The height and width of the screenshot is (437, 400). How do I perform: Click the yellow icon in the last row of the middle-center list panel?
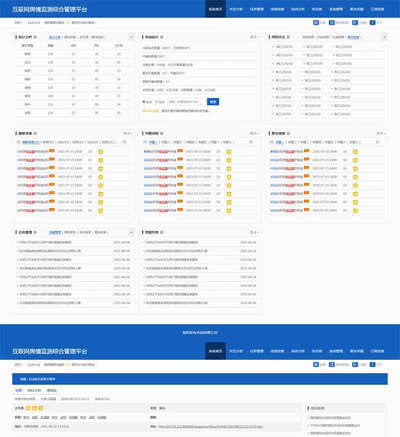click(x=229, y=211)
